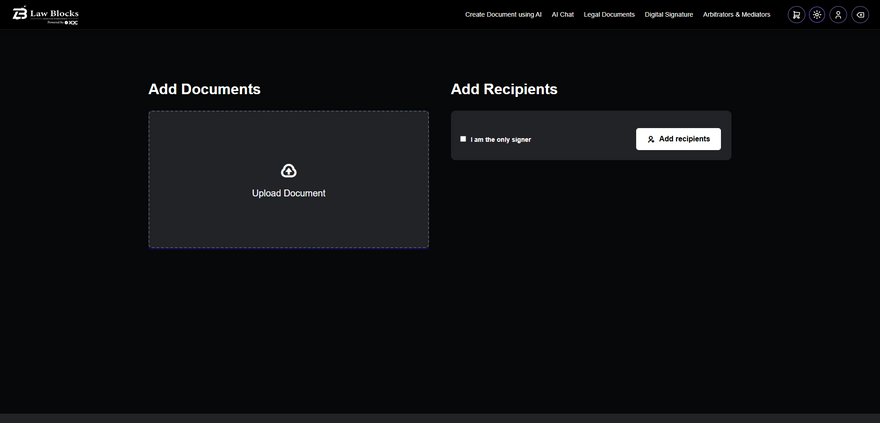
Task: Check the only signer checkbox
Action: 463,139
